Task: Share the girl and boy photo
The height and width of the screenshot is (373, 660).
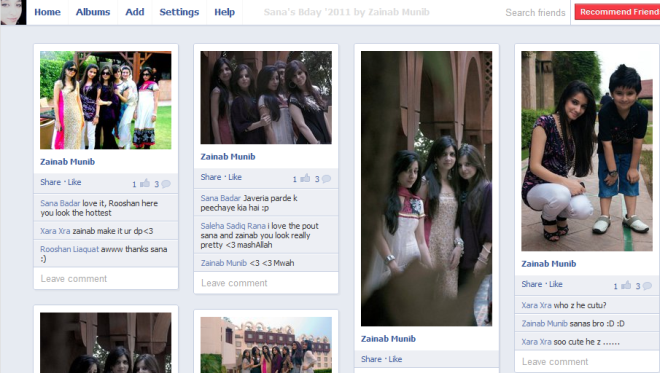Action: click(x=532, y=284)
